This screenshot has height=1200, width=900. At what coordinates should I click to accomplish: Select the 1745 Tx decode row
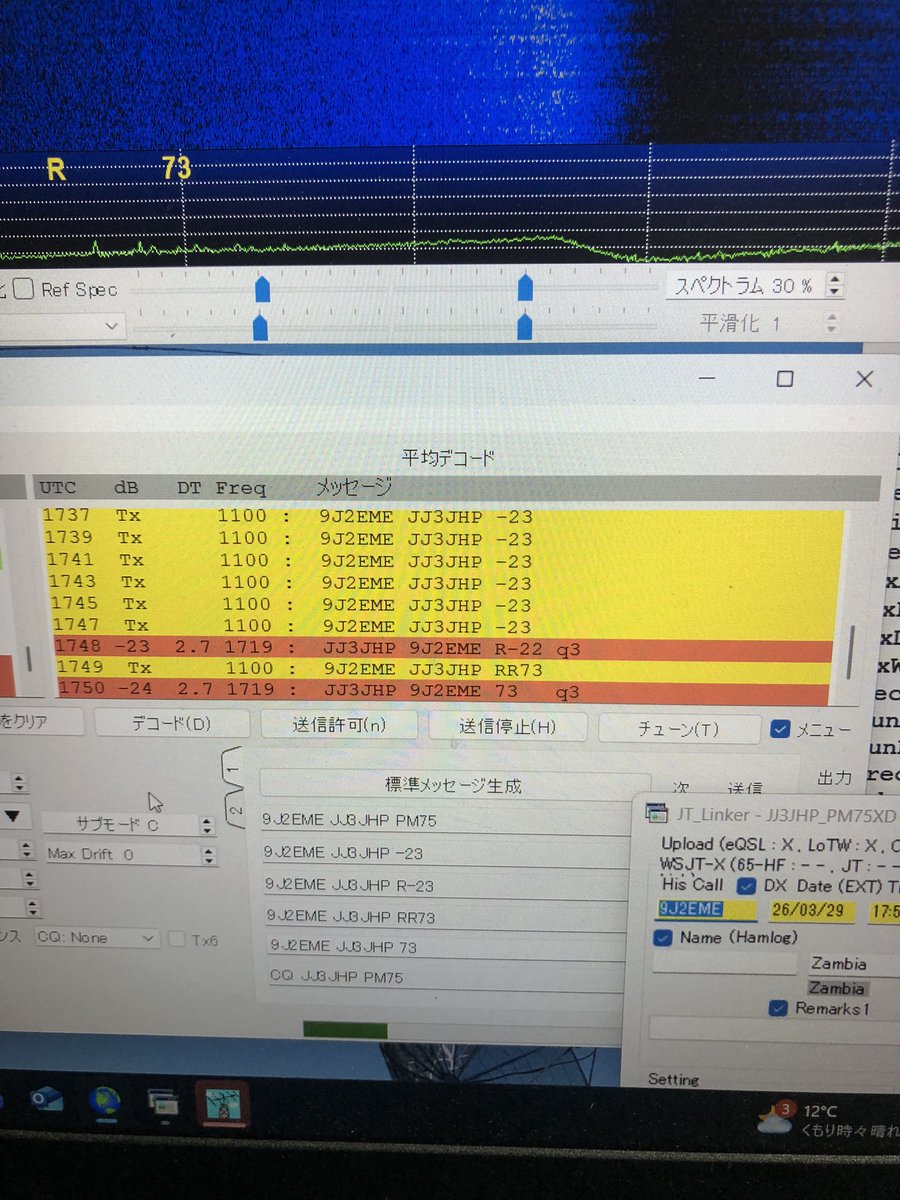click(441, 604)
